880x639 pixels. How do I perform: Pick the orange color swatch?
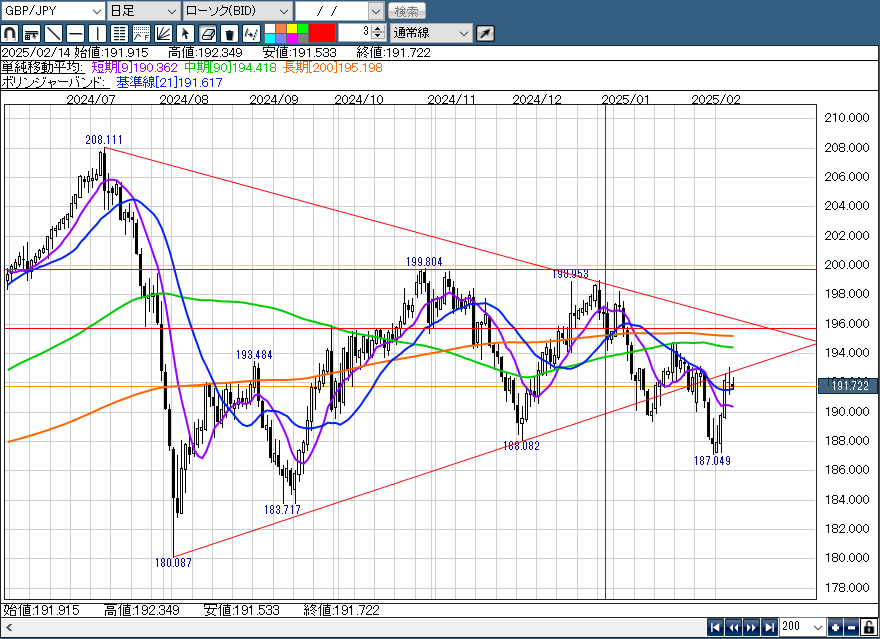(x=281, y=29)
